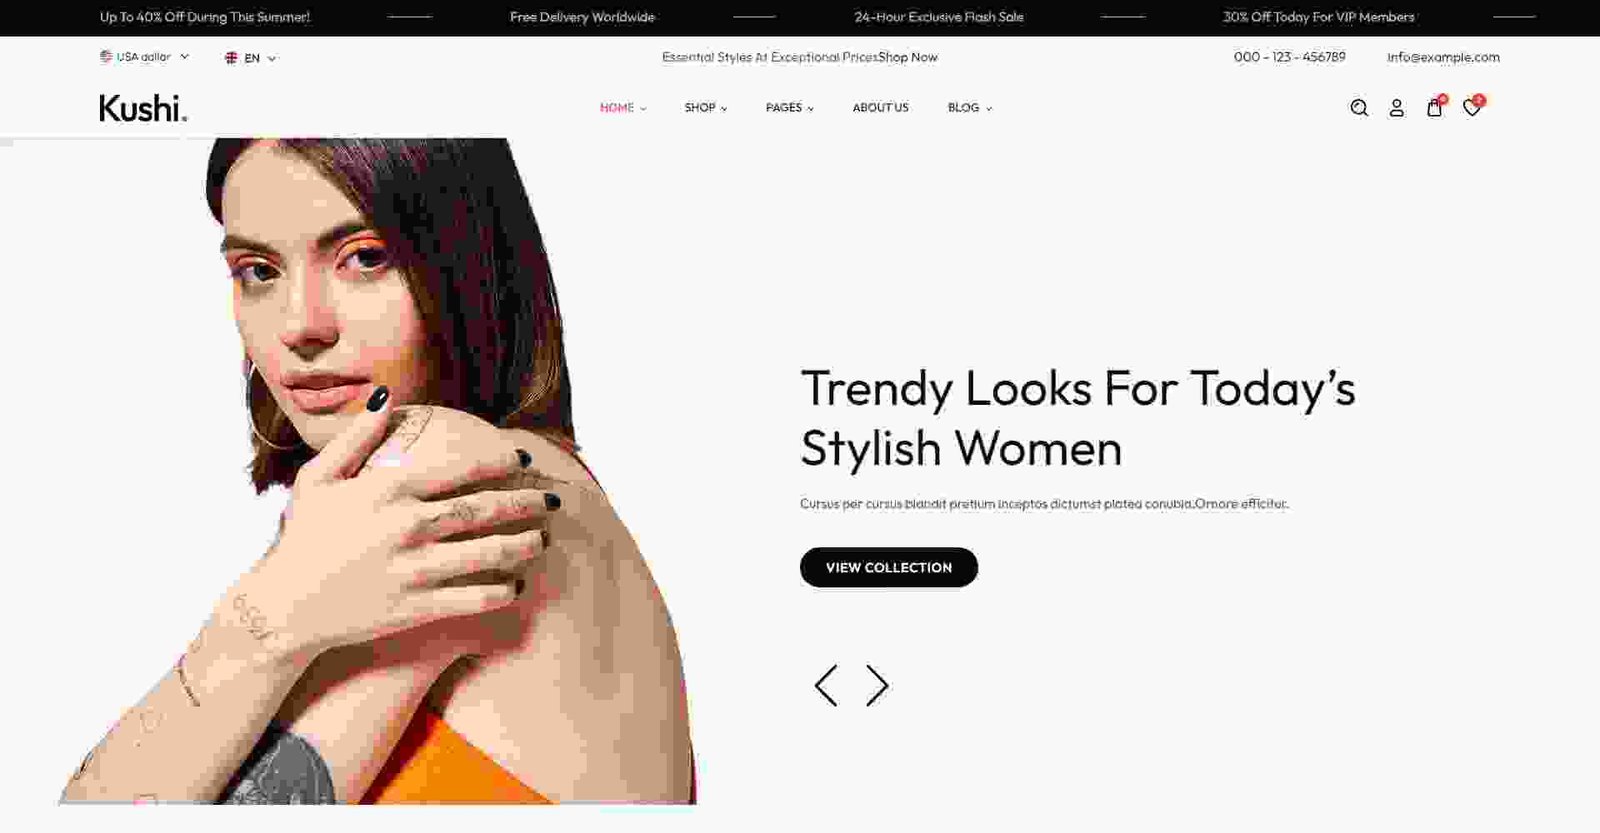Follow the Shop Now link
The height and width of the screenshot is (833, 1600).
pos(908,57)
